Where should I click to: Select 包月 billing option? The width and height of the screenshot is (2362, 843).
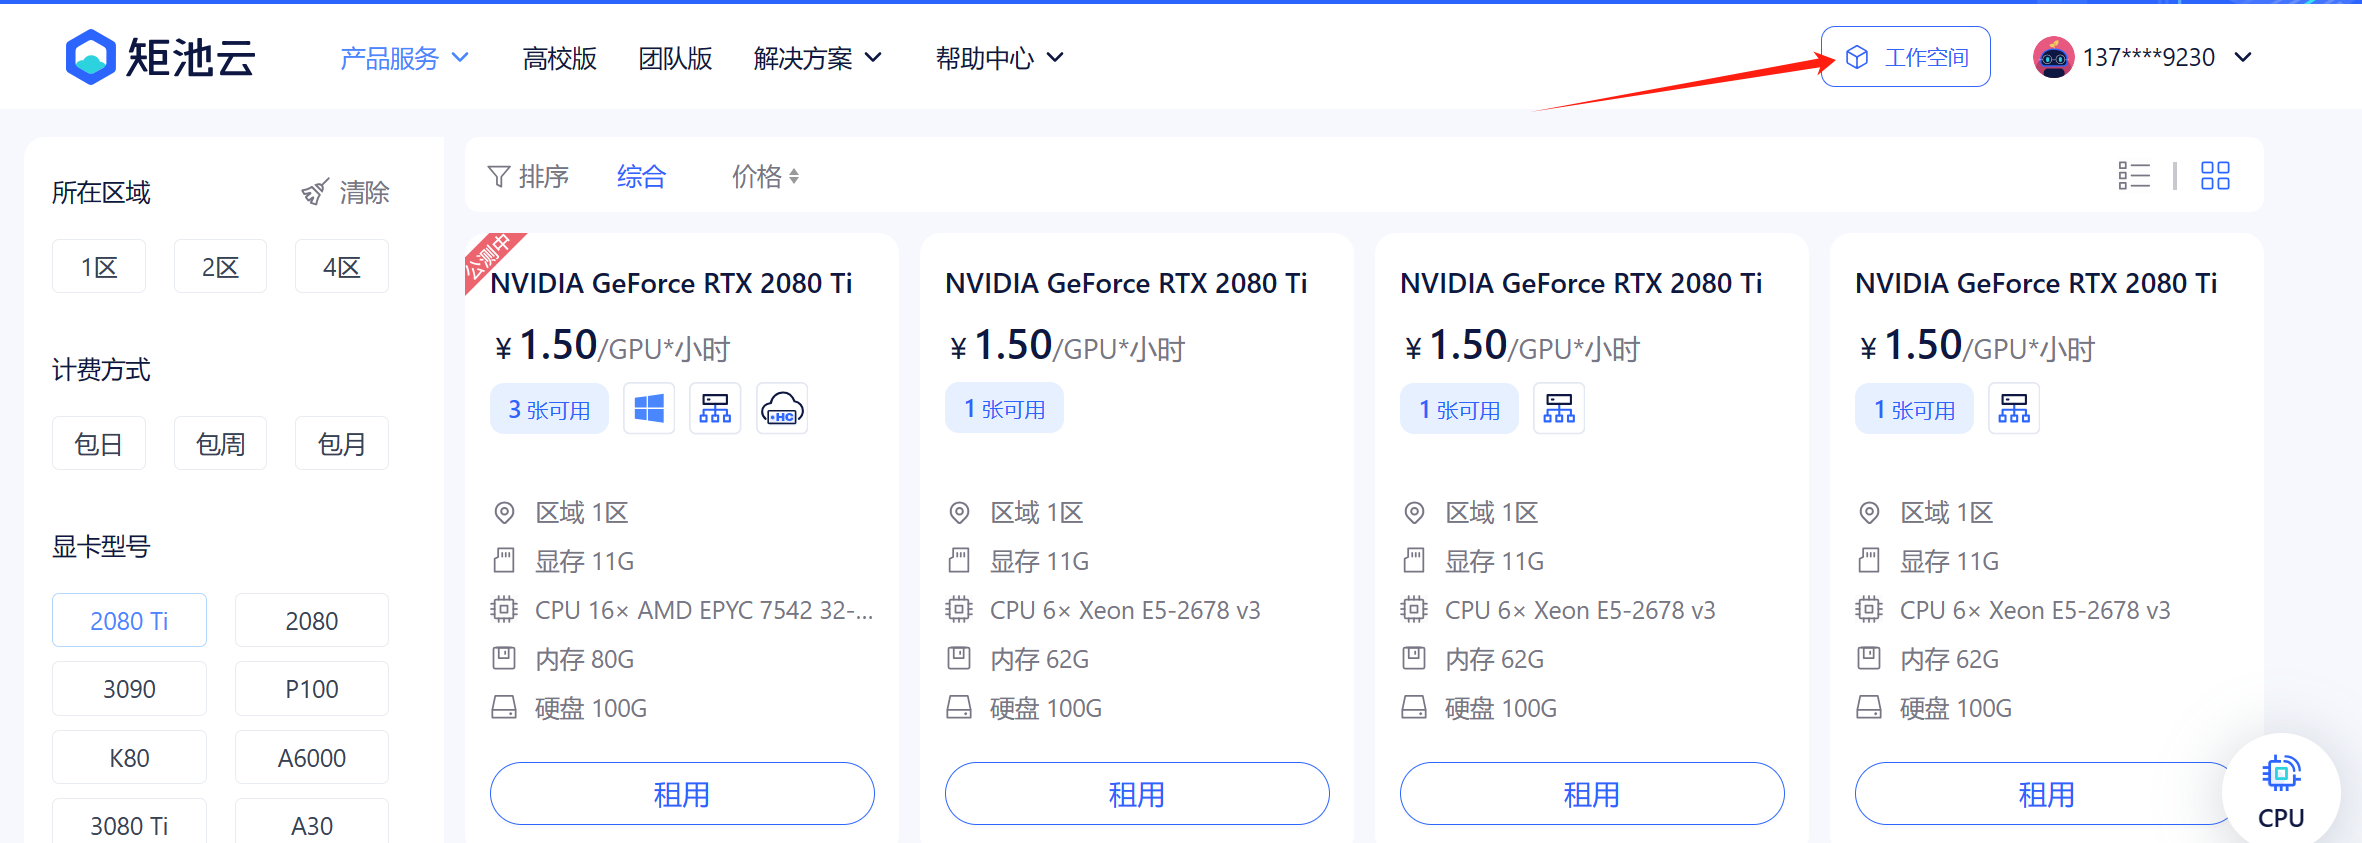click(x=341, y=443)
